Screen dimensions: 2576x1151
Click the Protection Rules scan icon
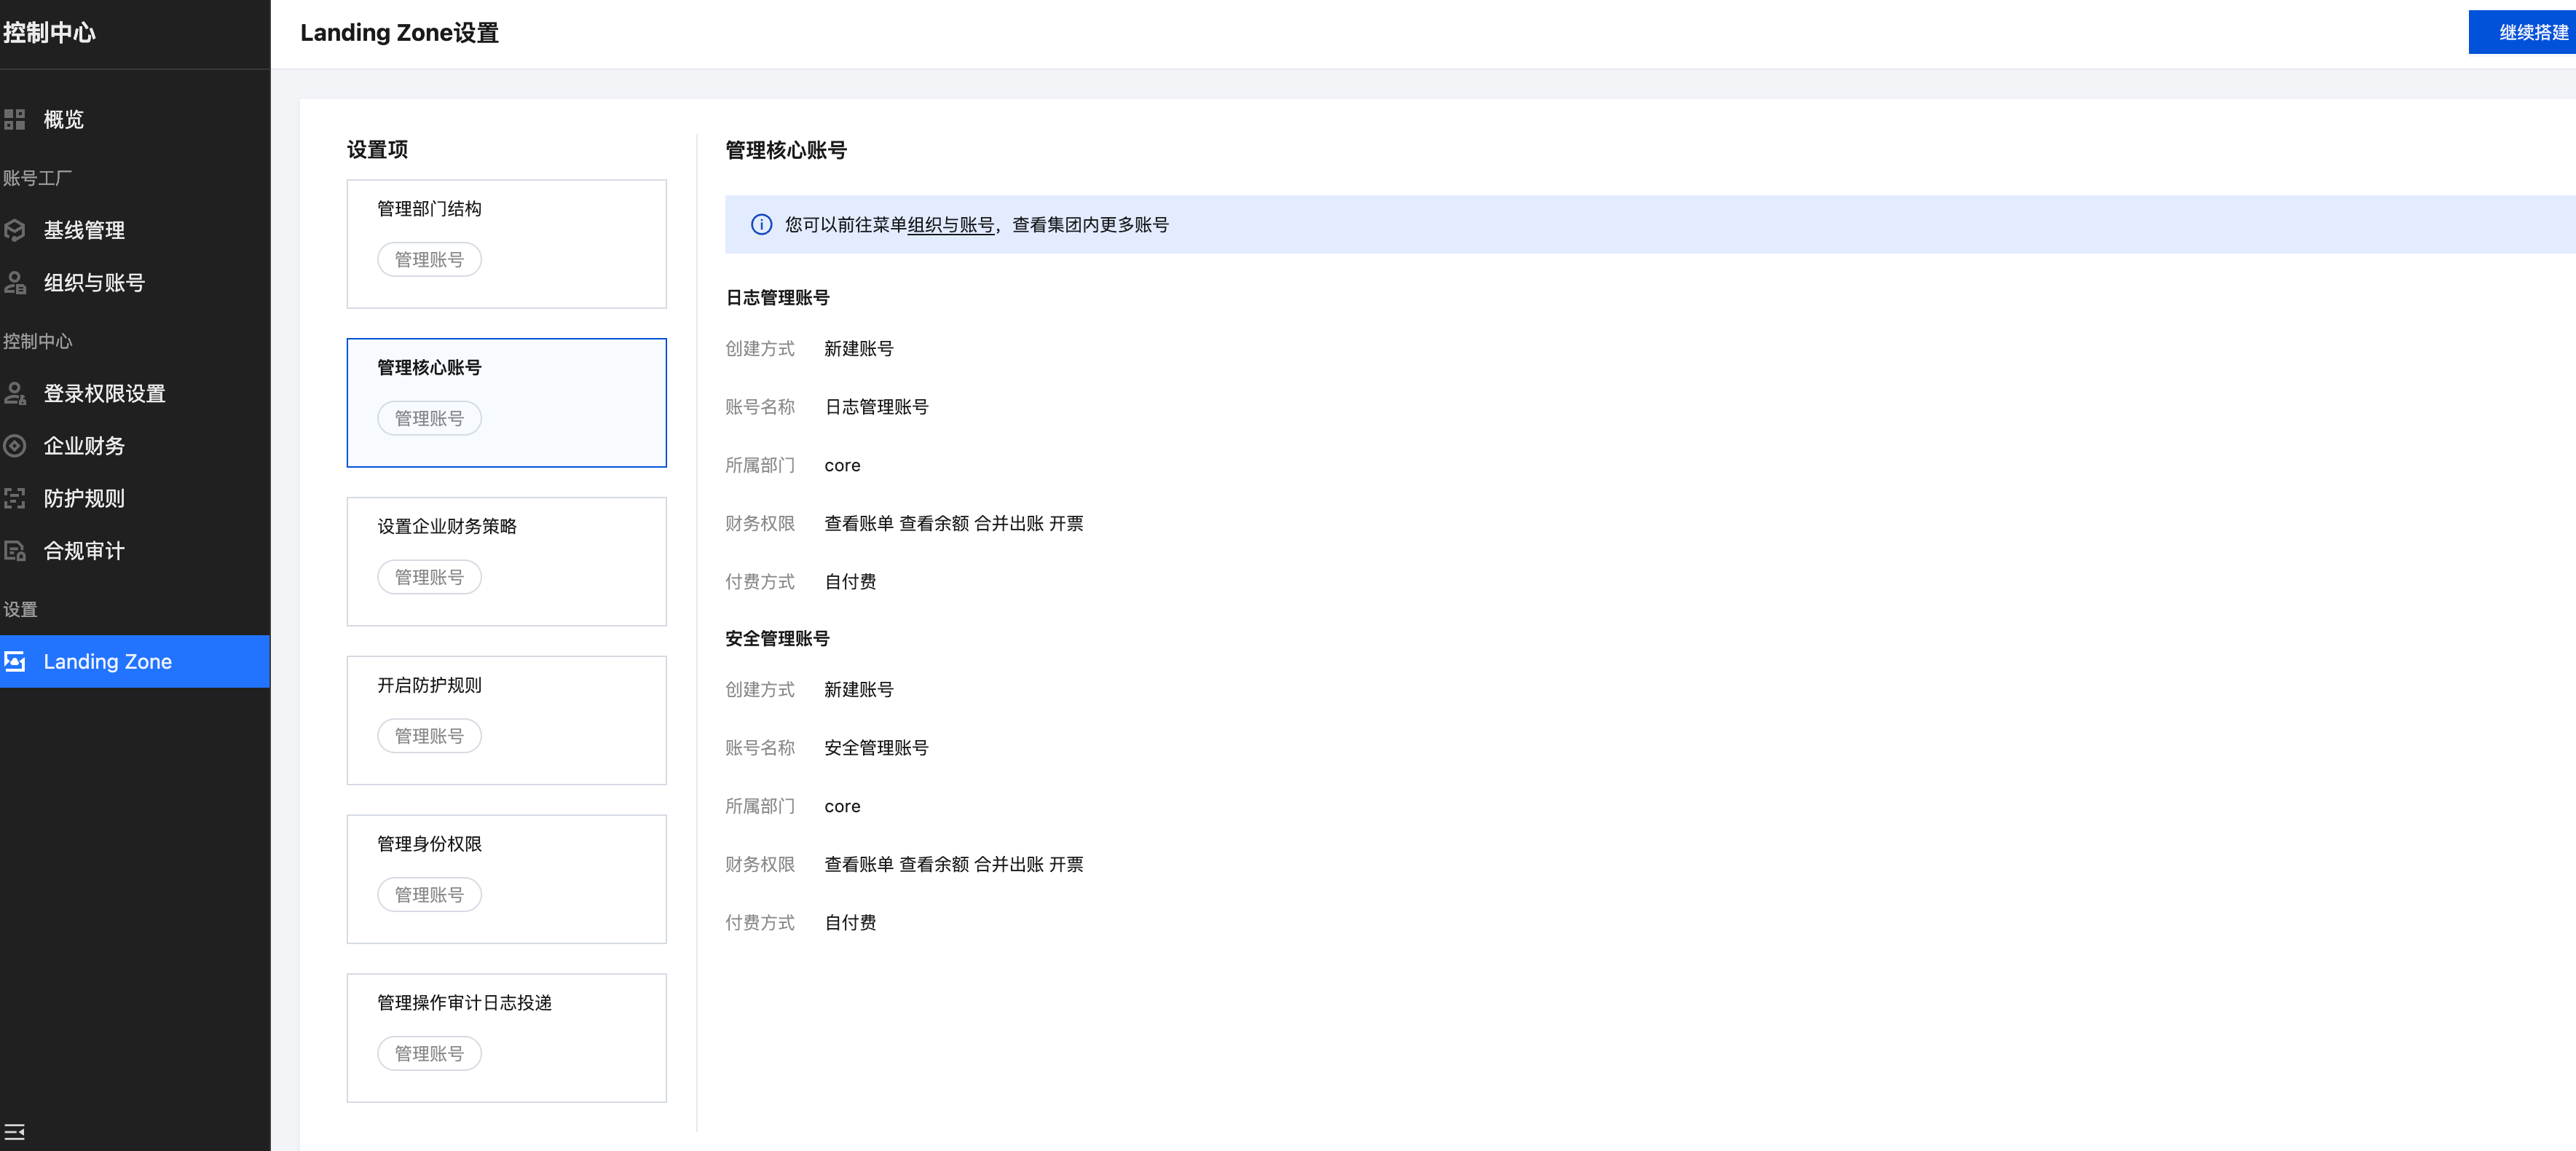point(15,498)
